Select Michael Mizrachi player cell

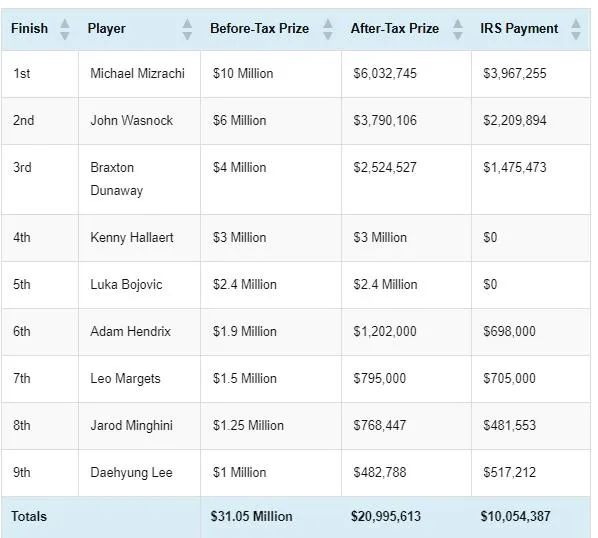coord(139,74)
